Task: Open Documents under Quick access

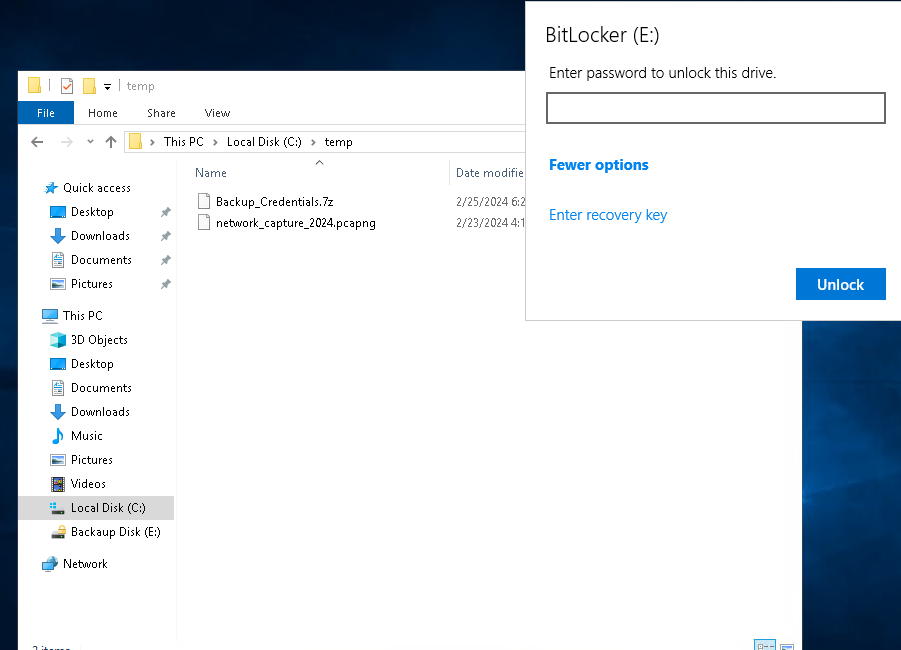Action: [x=101, y=260]
